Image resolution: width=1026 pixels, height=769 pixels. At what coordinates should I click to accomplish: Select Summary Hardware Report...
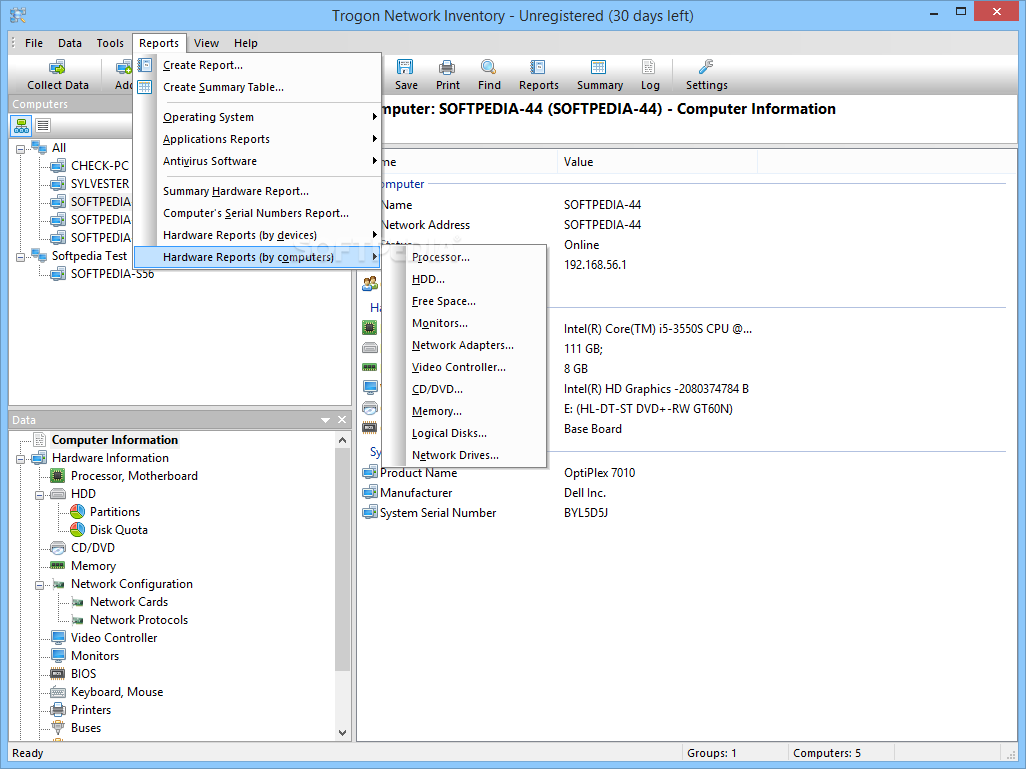pyautogui.click(x=257, y=191)
